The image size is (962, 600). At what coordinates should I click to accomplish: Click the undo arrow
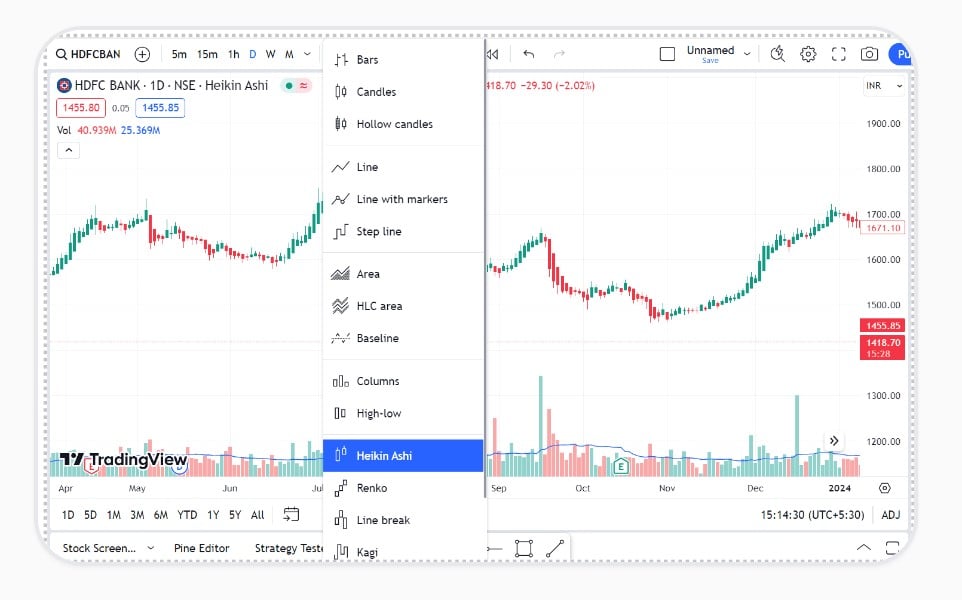click(529, 54)
